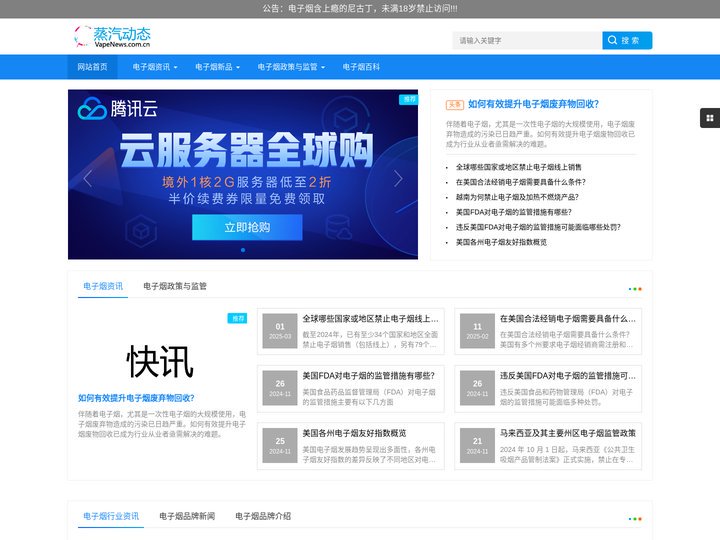Open featured article 如何有效提升电子烟废弃物回收? under the 快讯 thumbnail
This screenshot has height=540, width=720.
pos(136,398)
